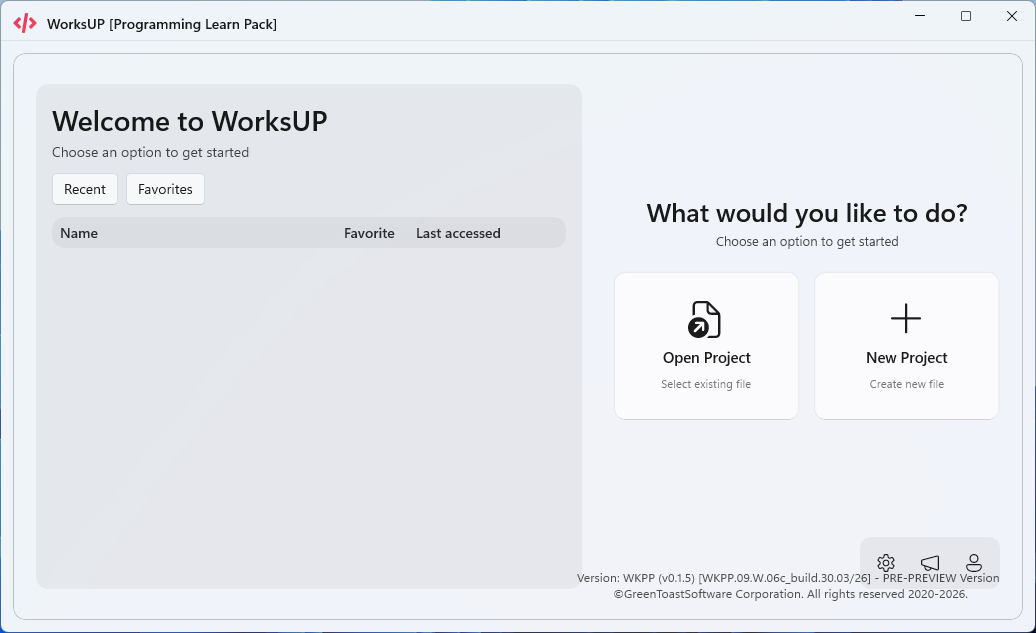The image size is (1036, 633).
Task: Minimize the WorksUP window
Action: click(920, 16)
